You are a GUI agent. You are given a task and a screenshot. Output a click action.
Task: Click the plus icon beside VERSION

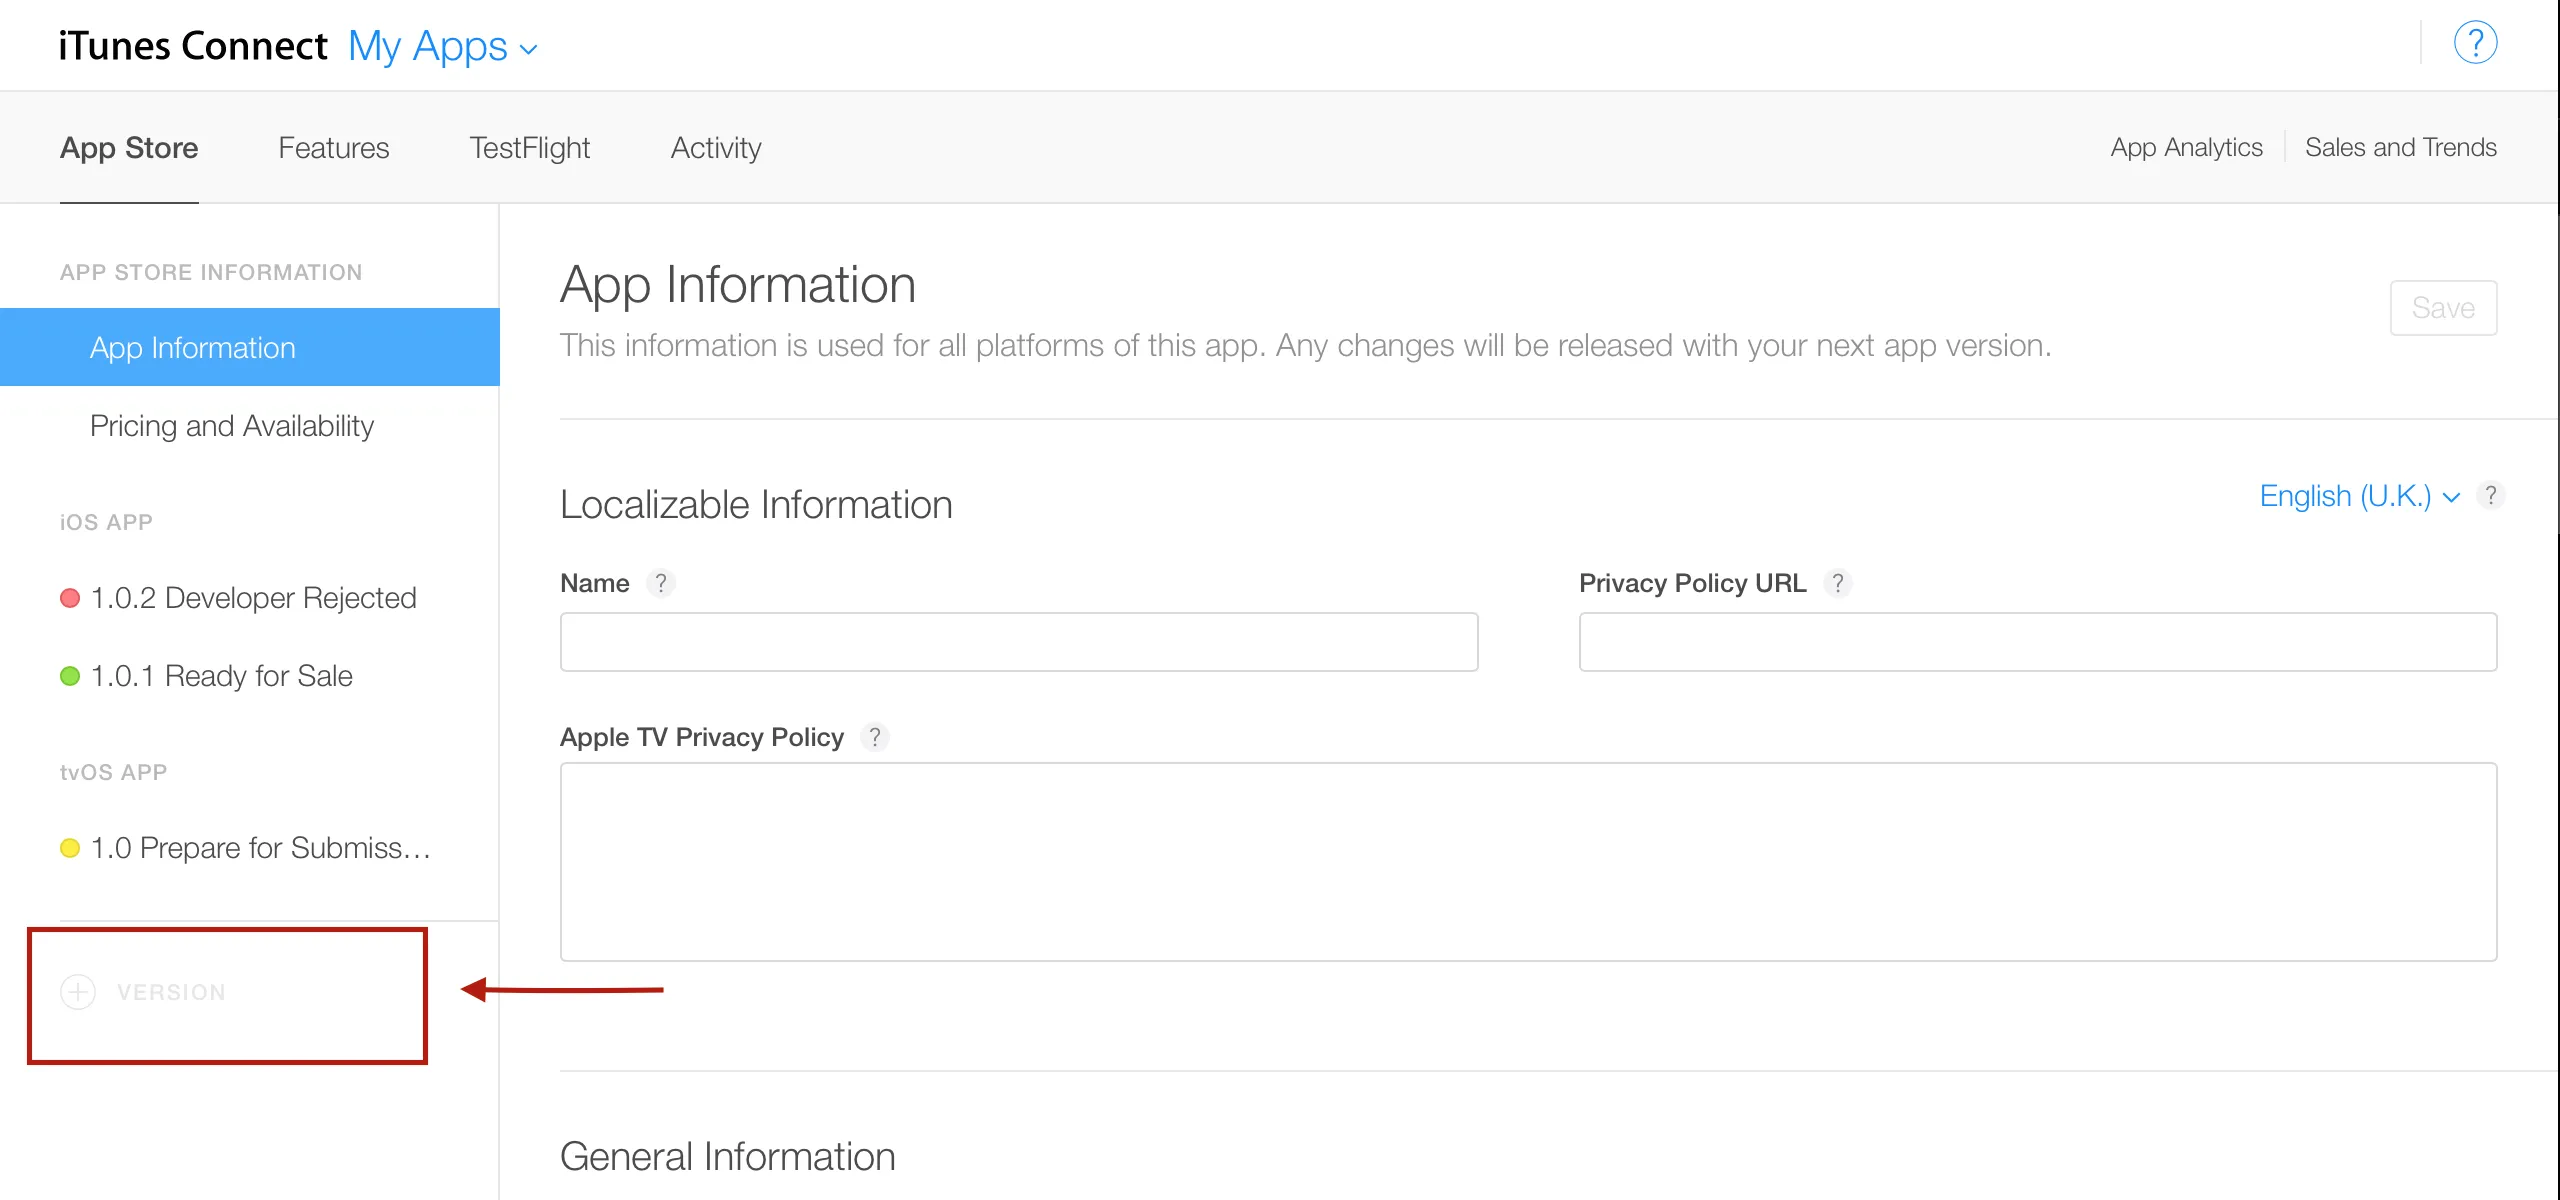[x=78, y=992]
